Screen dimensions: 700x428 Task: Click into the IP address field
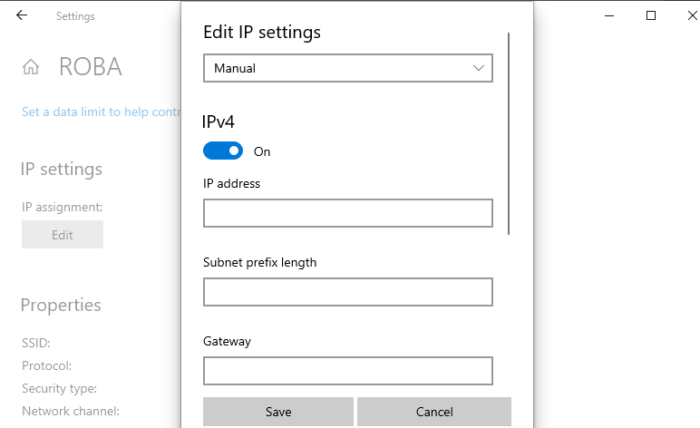(x=348, y=213)
